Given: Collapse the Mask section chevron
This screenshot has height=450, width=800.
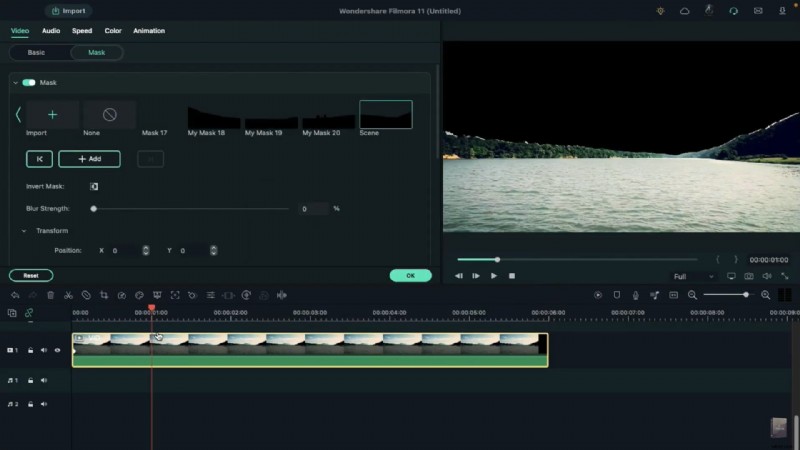Looking at the screenshot, I should 15,83.
